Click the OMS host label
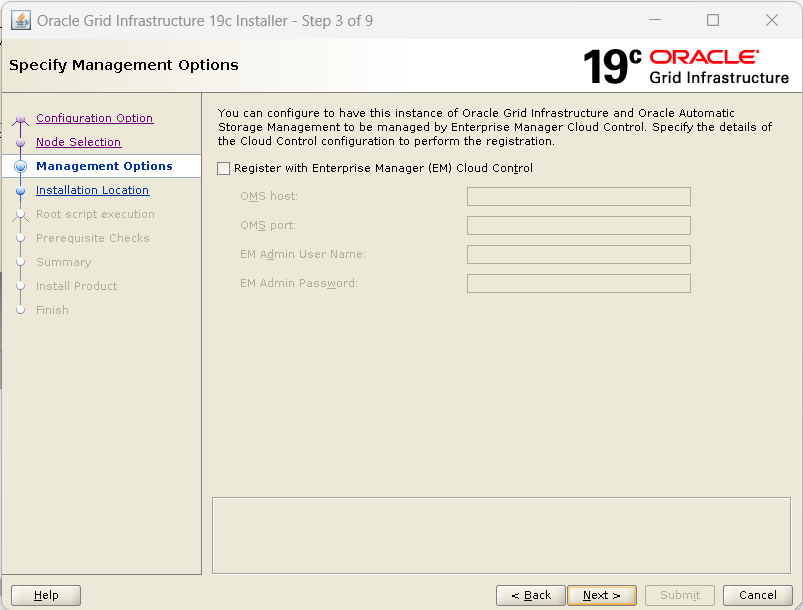 (269, 197)
